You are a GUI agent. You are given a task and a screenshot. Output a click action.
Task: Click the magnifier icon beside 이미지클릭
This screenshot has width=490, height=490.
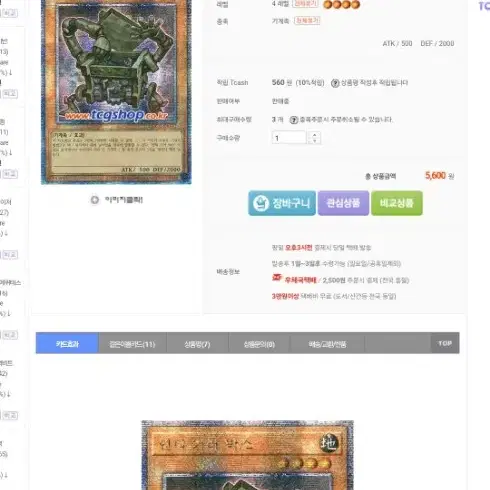[95, 200]
